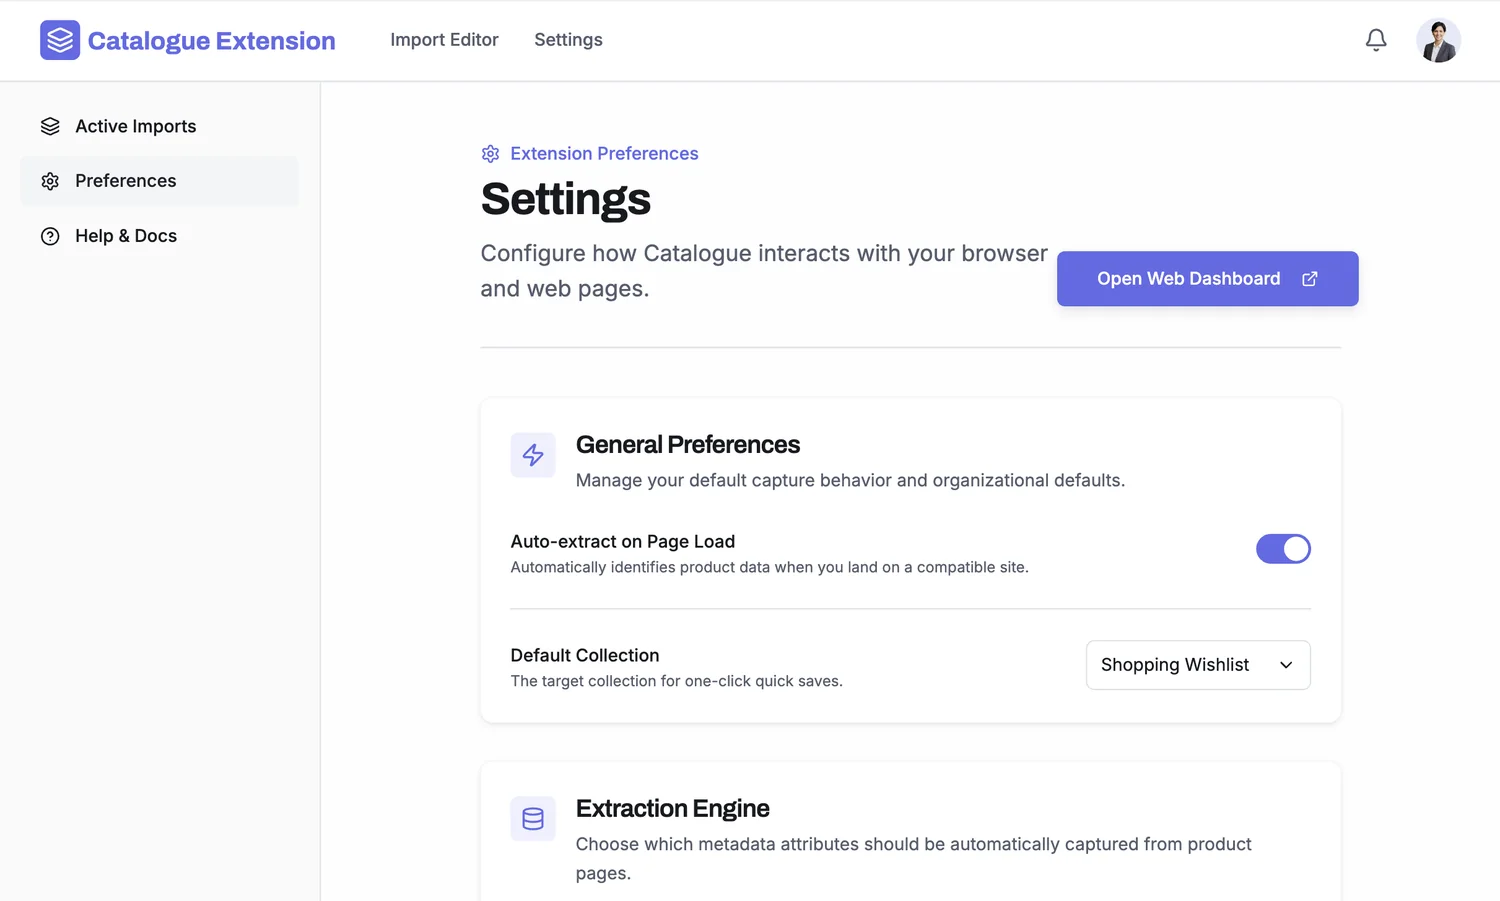Click the General Preferences lightning icon
1500x901 pixels.
[x=533, y=455]
